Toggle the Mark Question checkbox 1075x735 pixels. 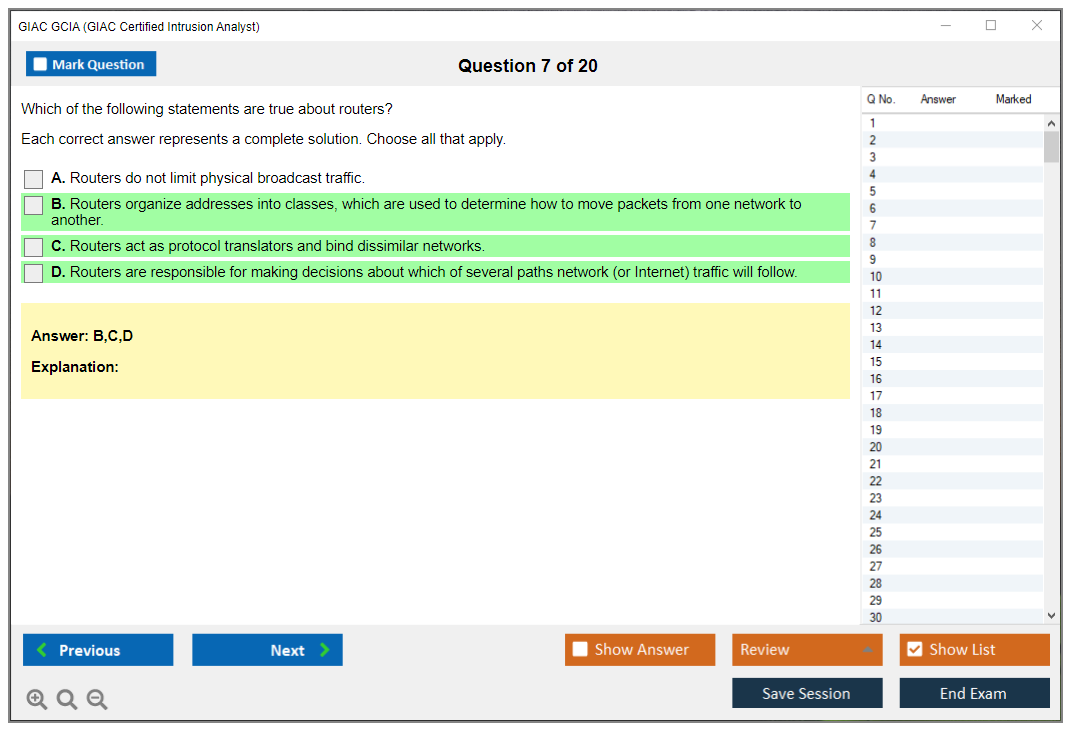point(39,63)
